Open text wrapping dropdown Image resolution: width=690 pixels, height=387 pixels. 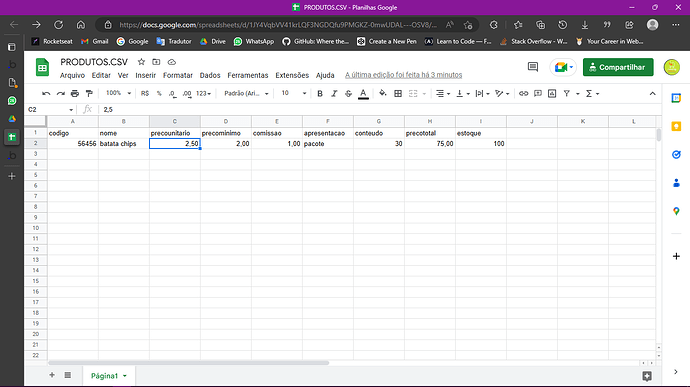pyautogui.click(x=482, y=93)
